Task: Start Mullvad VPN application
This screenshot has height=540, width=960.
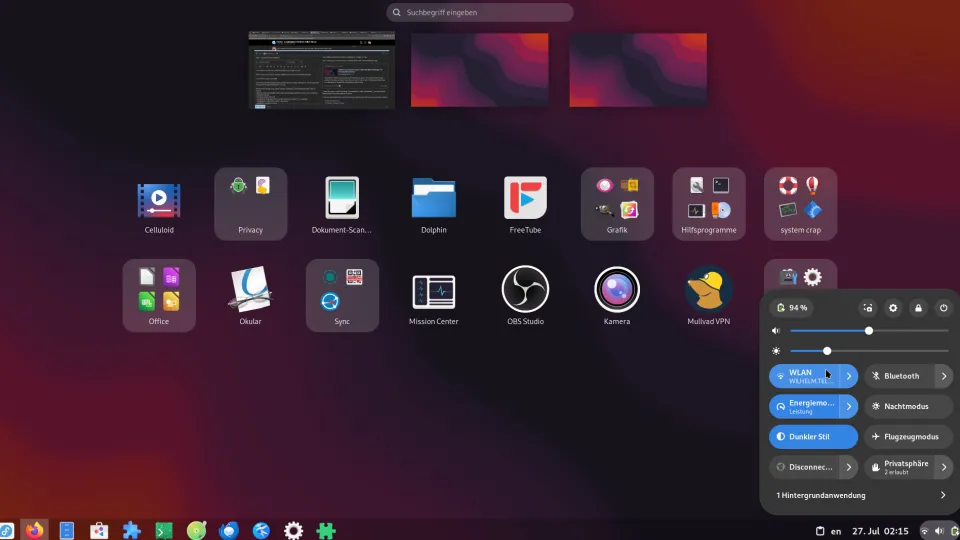Action: (x=709, y=289)
